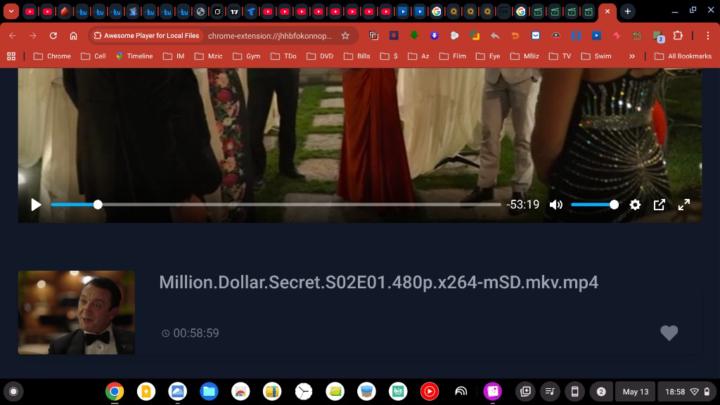Open the player settings gear

coord(635,205)
